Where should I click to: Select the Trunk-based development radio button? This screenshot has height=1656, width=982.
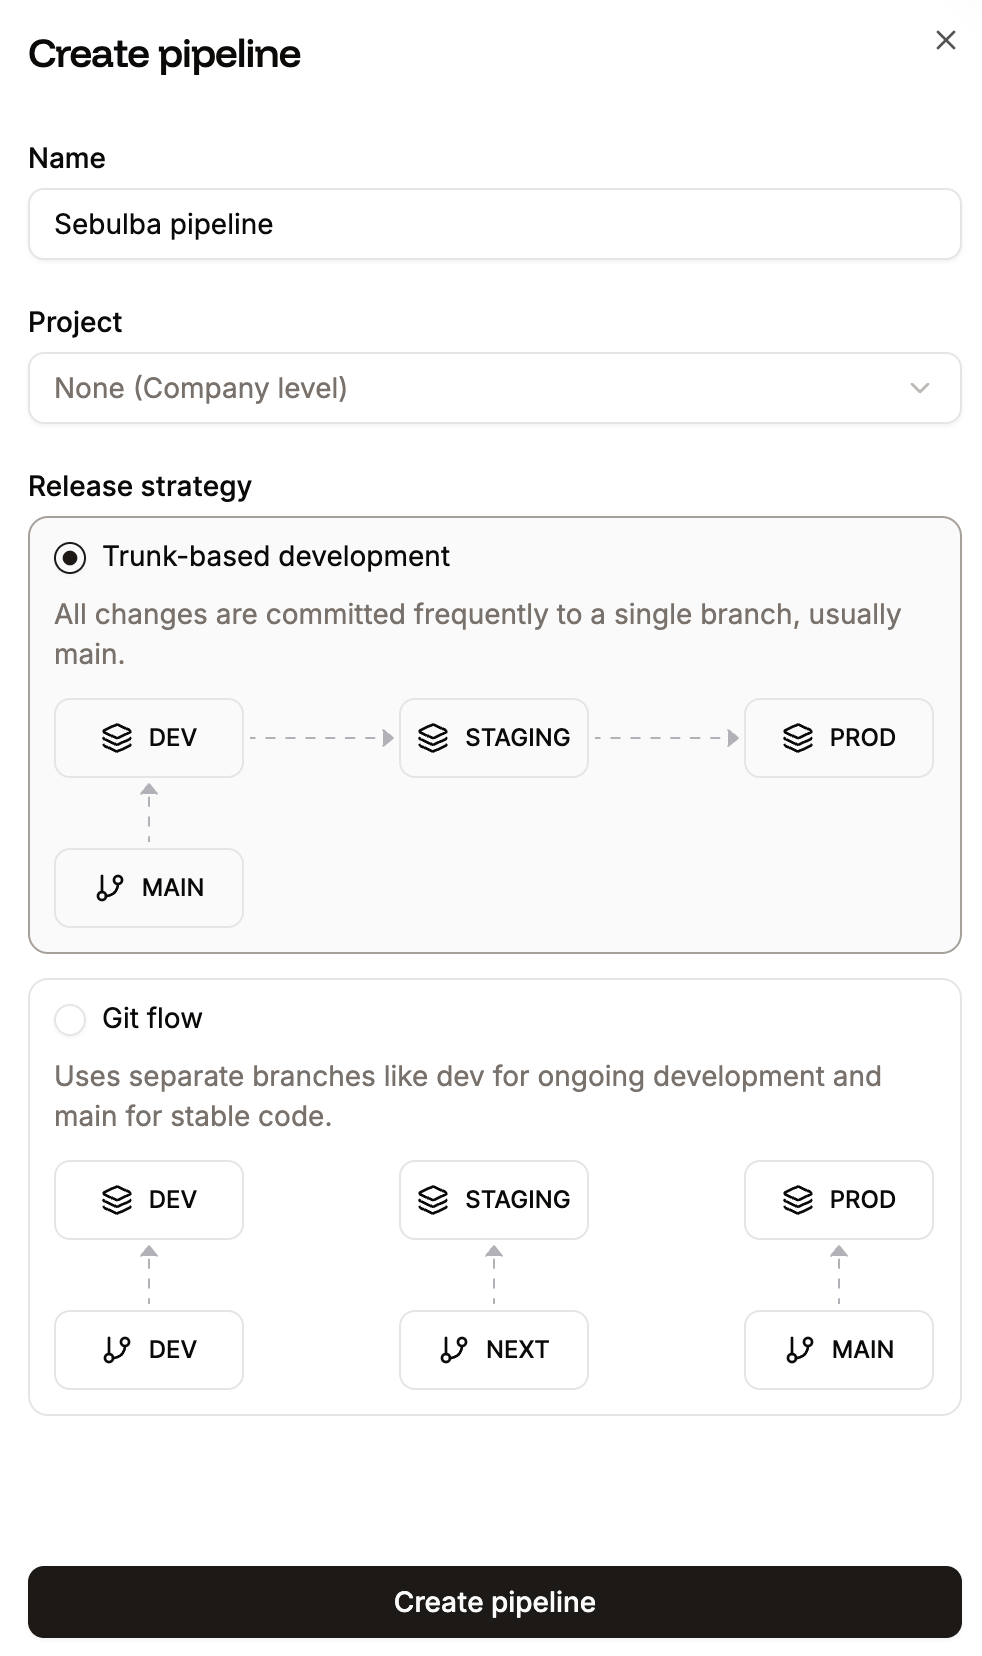coord(69,558)
